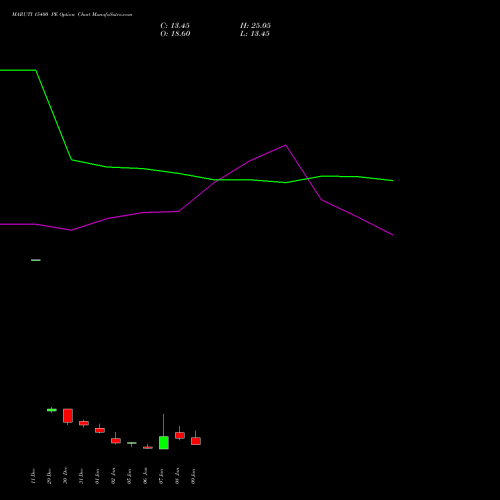
Task: Click the open value O: 18.60
Action: 175,34
